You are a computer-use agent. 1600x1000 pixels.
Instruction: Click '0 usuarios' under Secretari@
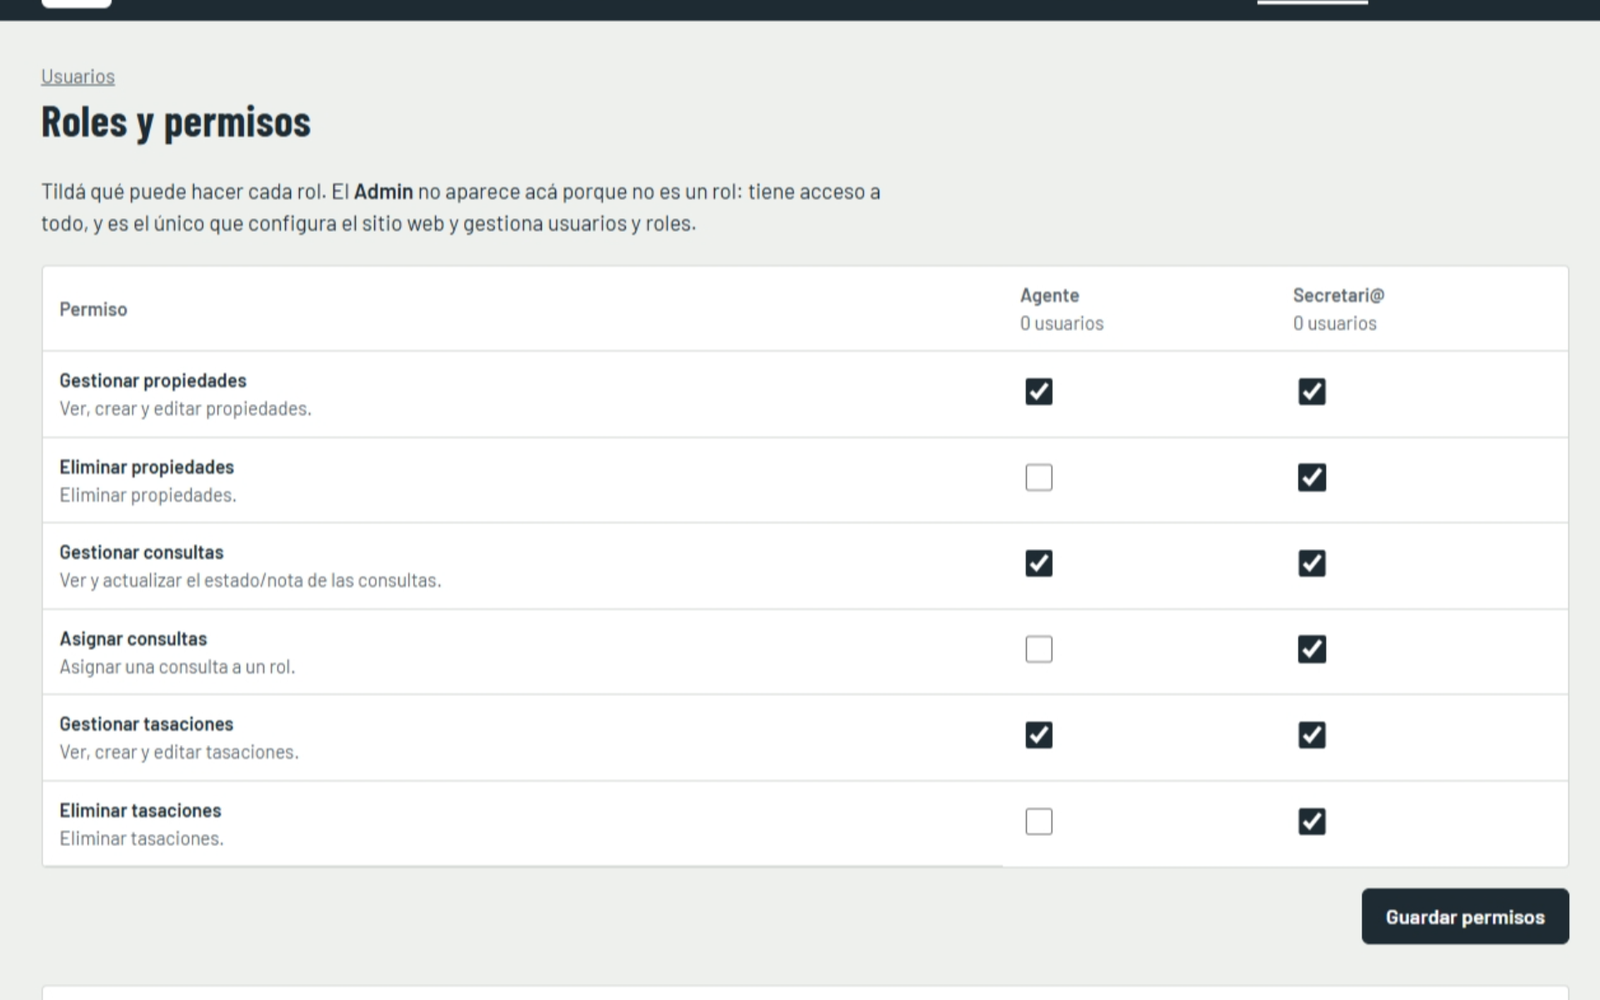(x=1335, y=323)
